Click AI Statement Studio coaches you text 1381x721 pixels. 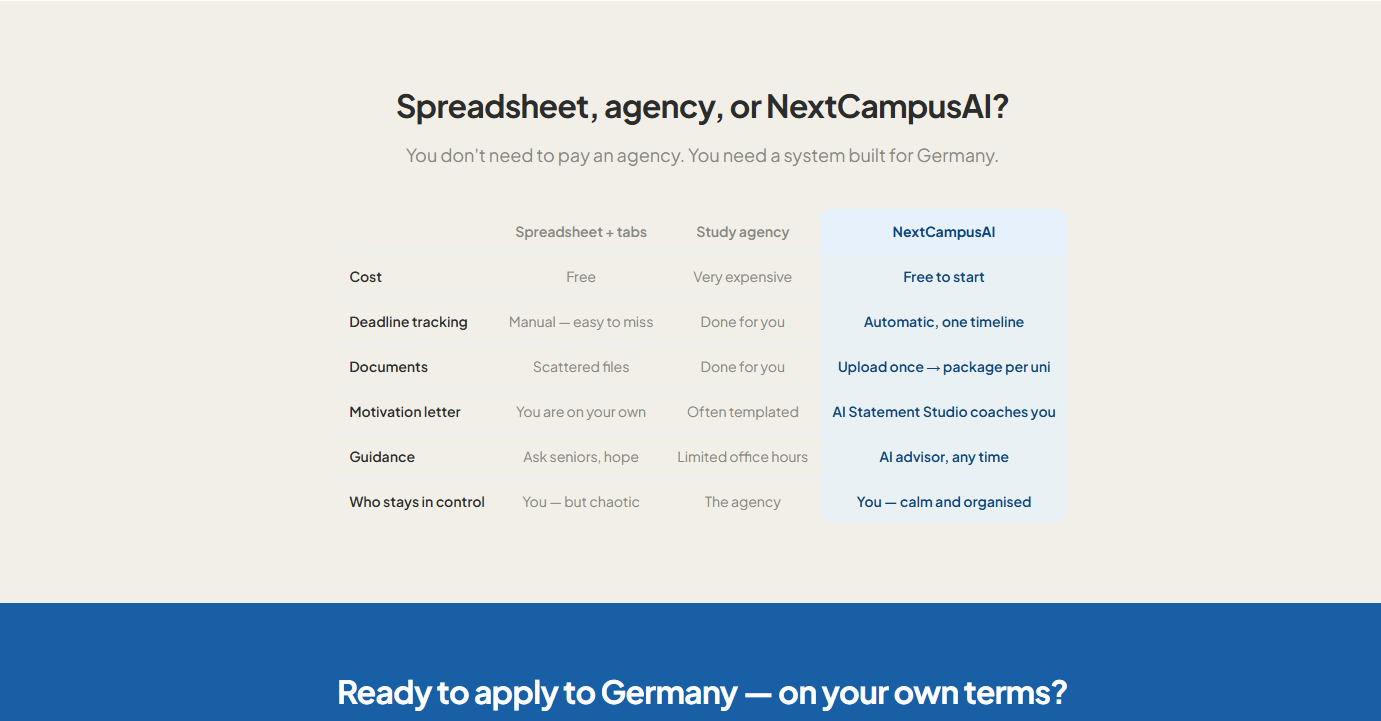(944, 412)
